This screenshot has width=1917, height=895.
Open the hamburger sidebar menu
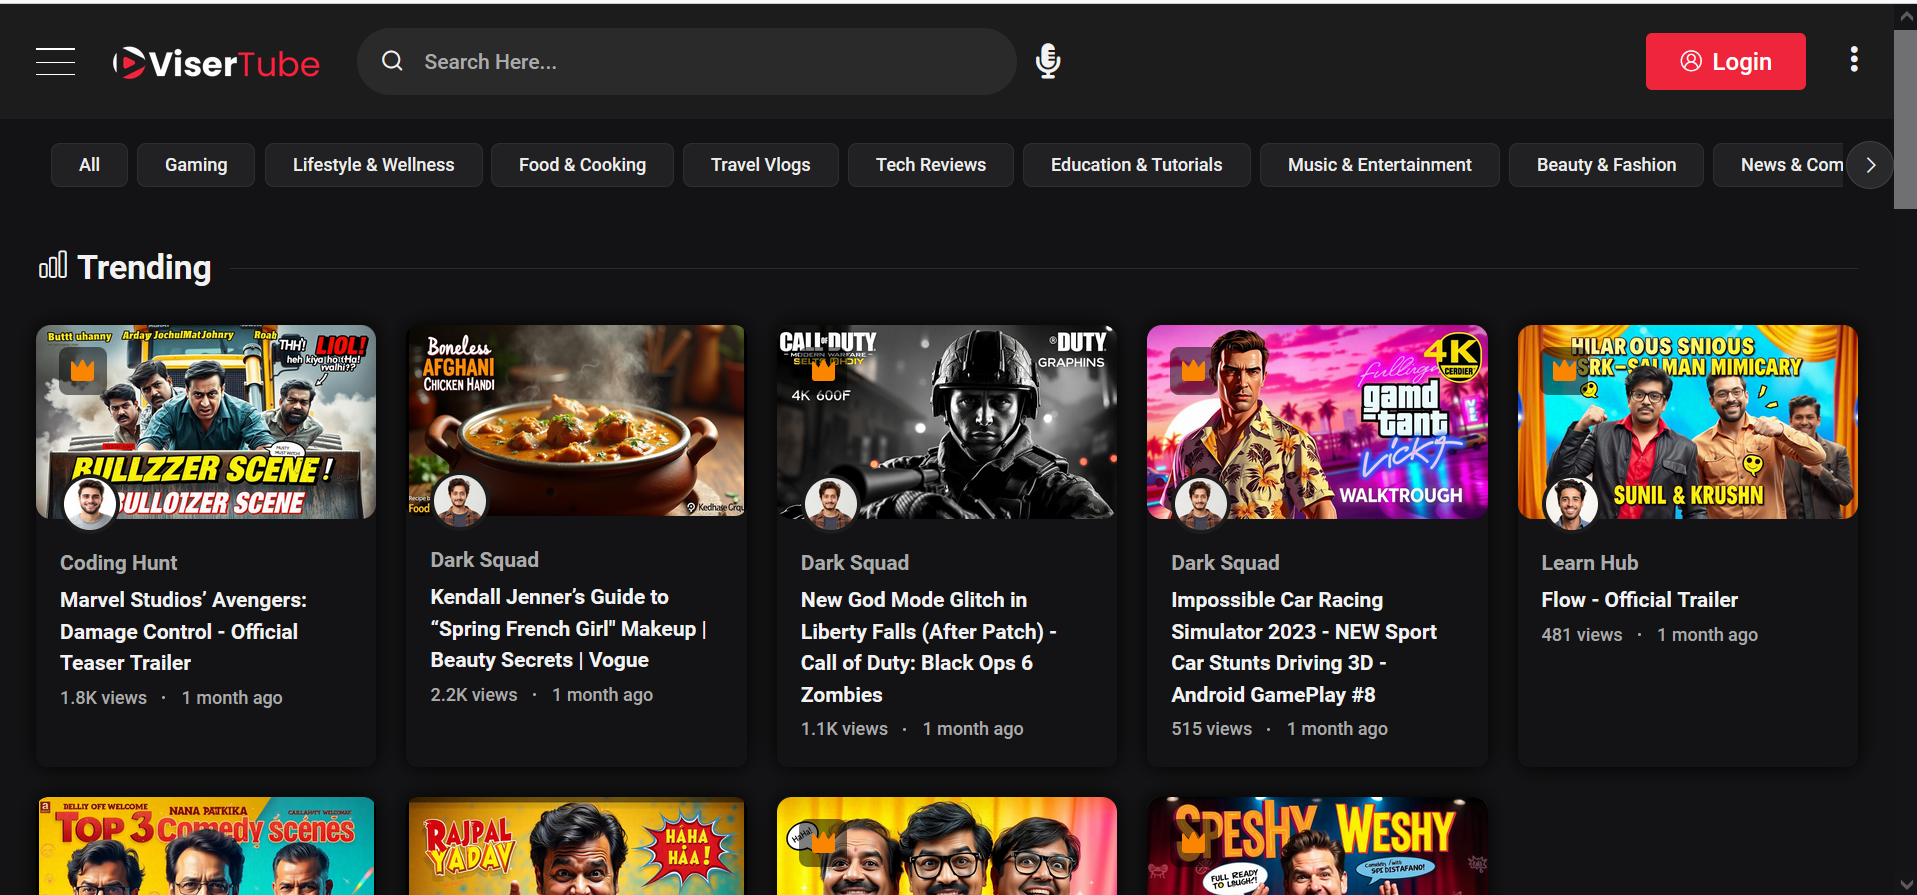pos(56,62)
